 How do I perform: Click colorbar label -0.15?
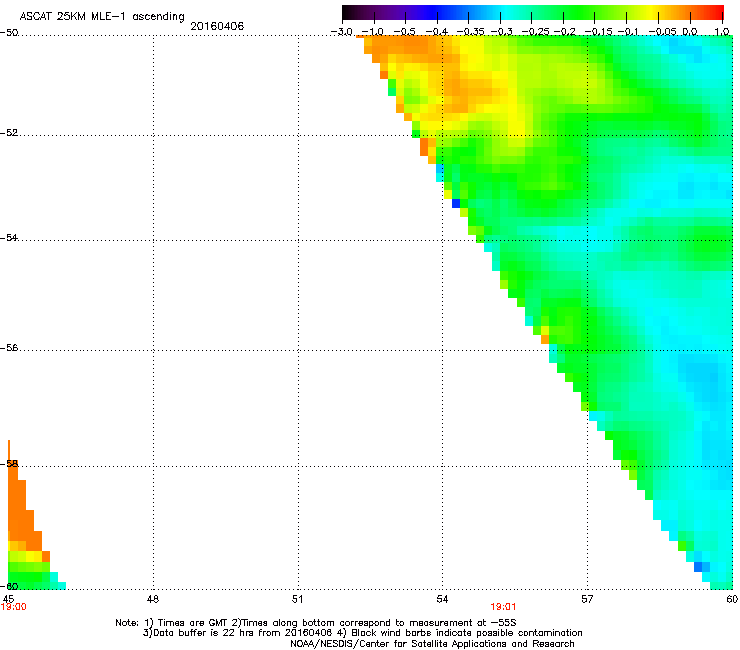tap(598, 32)
